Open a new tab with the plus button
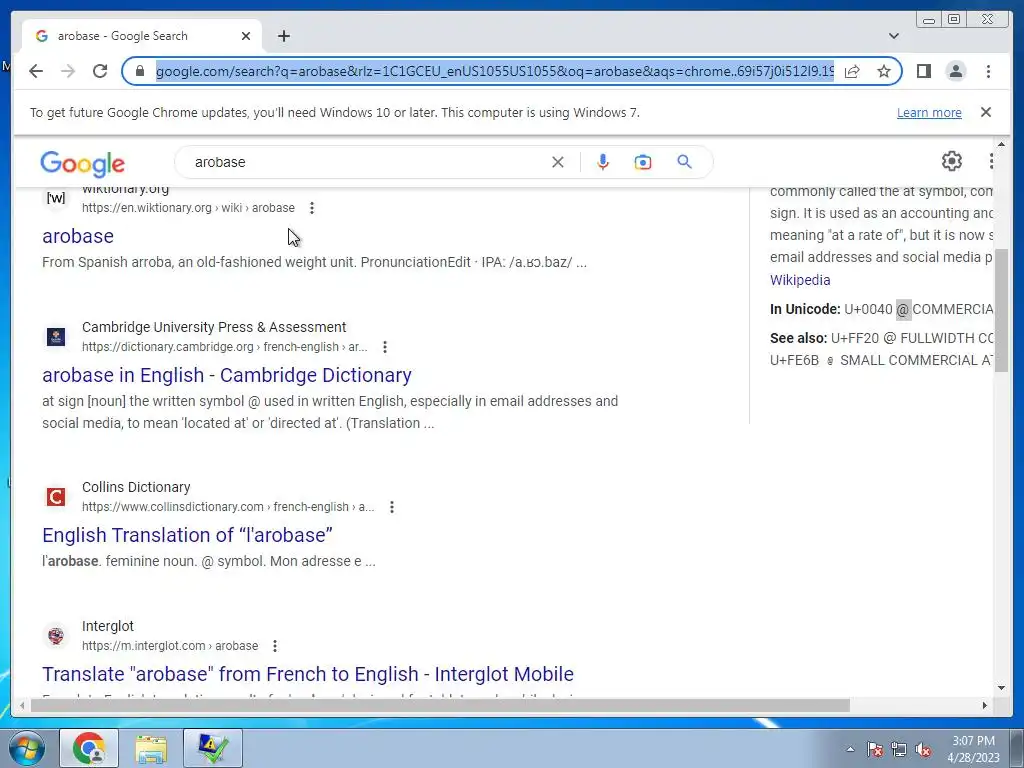 [283, 36]
